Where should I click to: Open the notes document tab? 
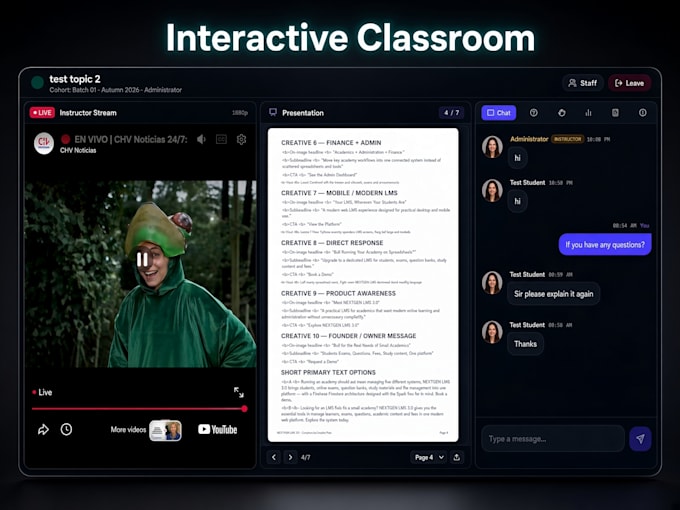(x=615, y=113)
